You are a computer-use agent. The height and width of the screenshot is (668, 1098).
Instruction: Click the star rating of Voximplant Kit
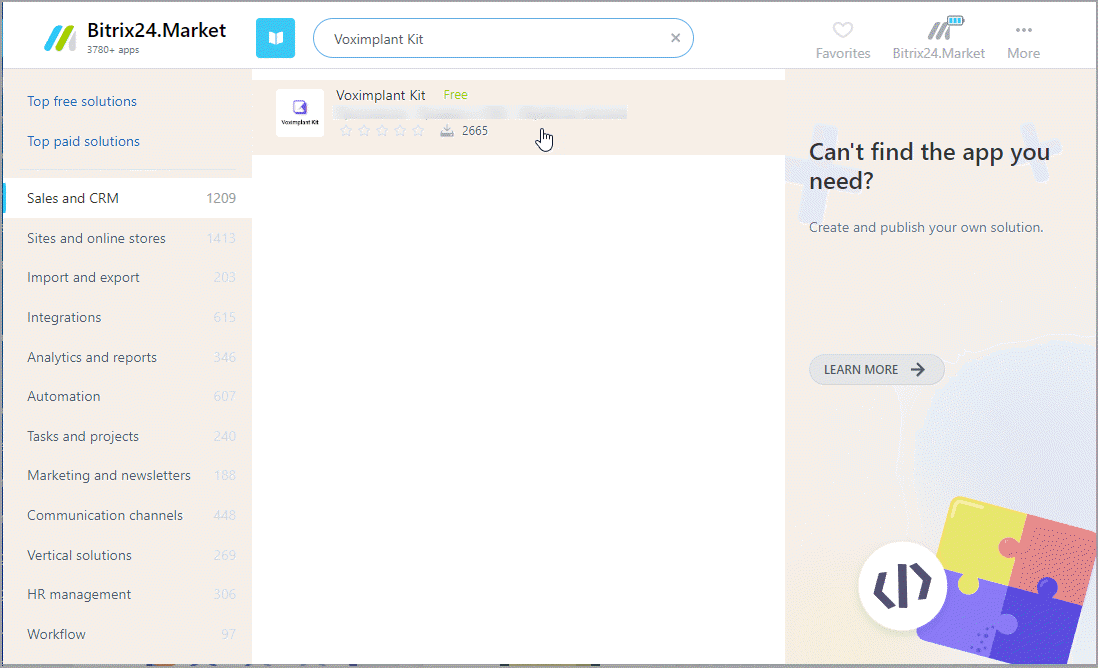click(382, 131)
